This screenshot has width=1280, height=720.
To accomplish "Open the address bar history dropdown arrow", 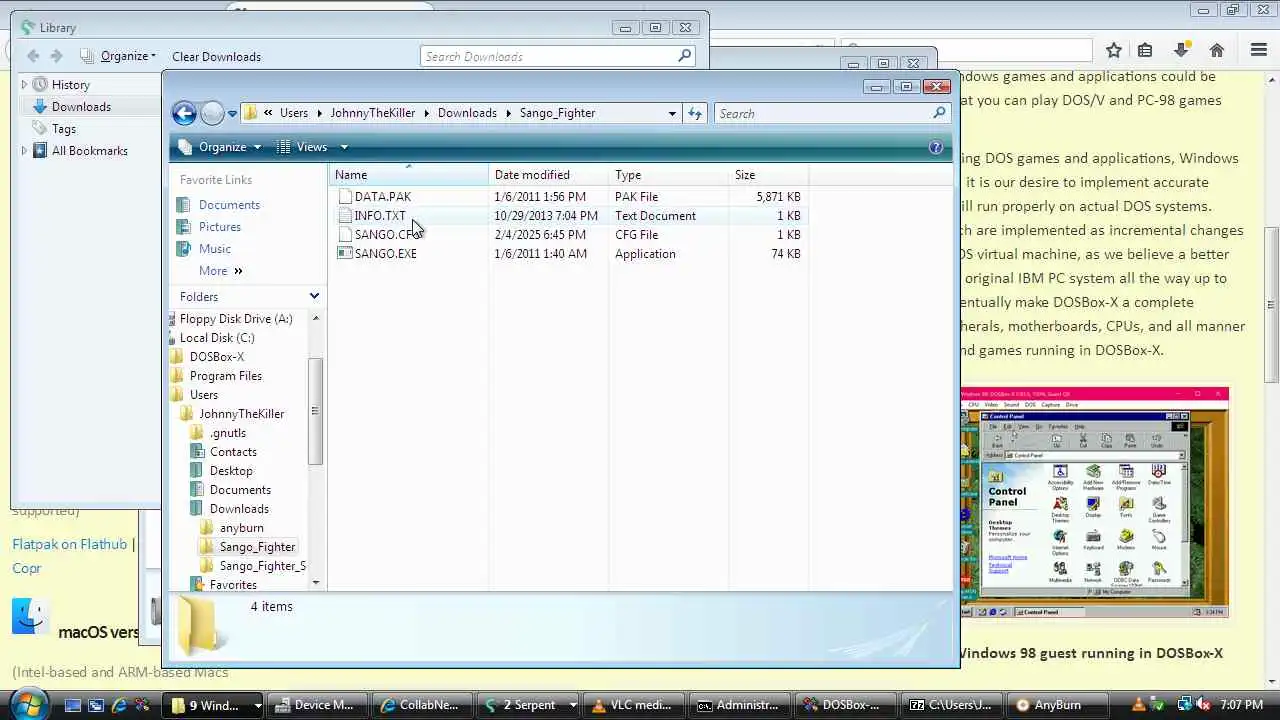I will tap(672, 113).
